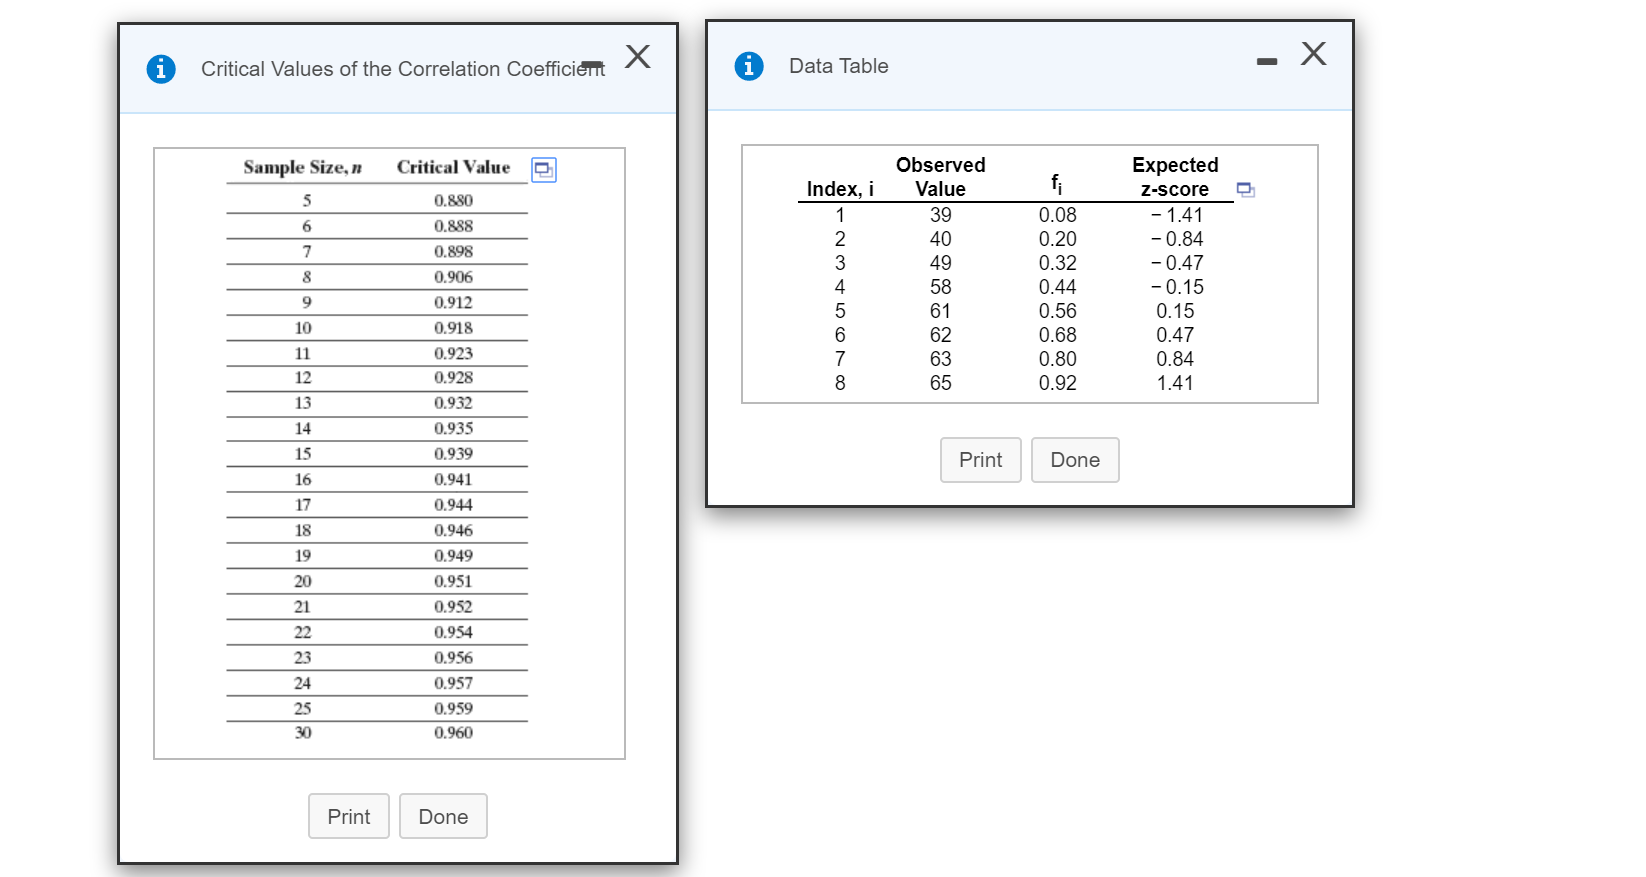Click critical value 0.939
The height and width of the screenshot is (877, 1646).
pyautogui.click(x=453, y=453)
